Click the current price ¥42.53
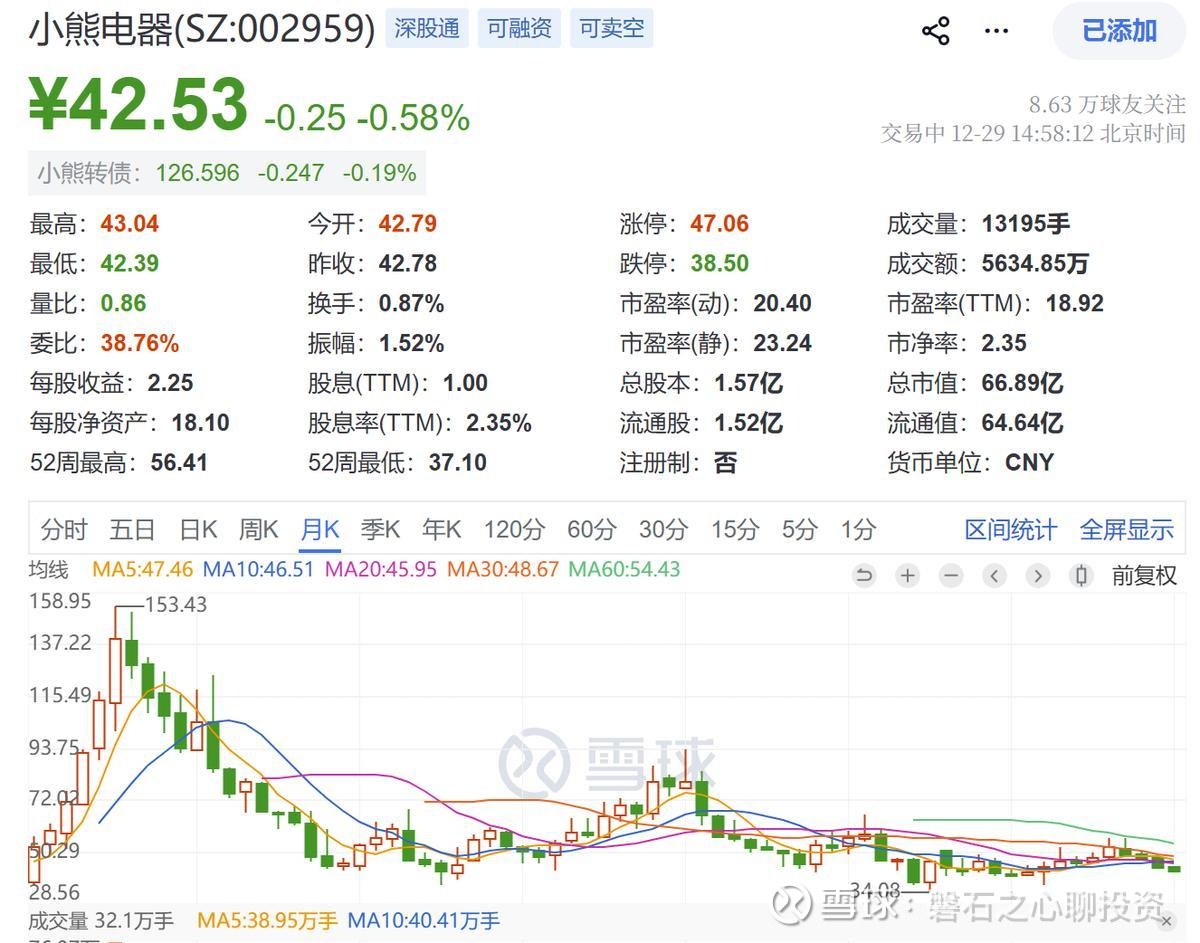 pos(138,104)
